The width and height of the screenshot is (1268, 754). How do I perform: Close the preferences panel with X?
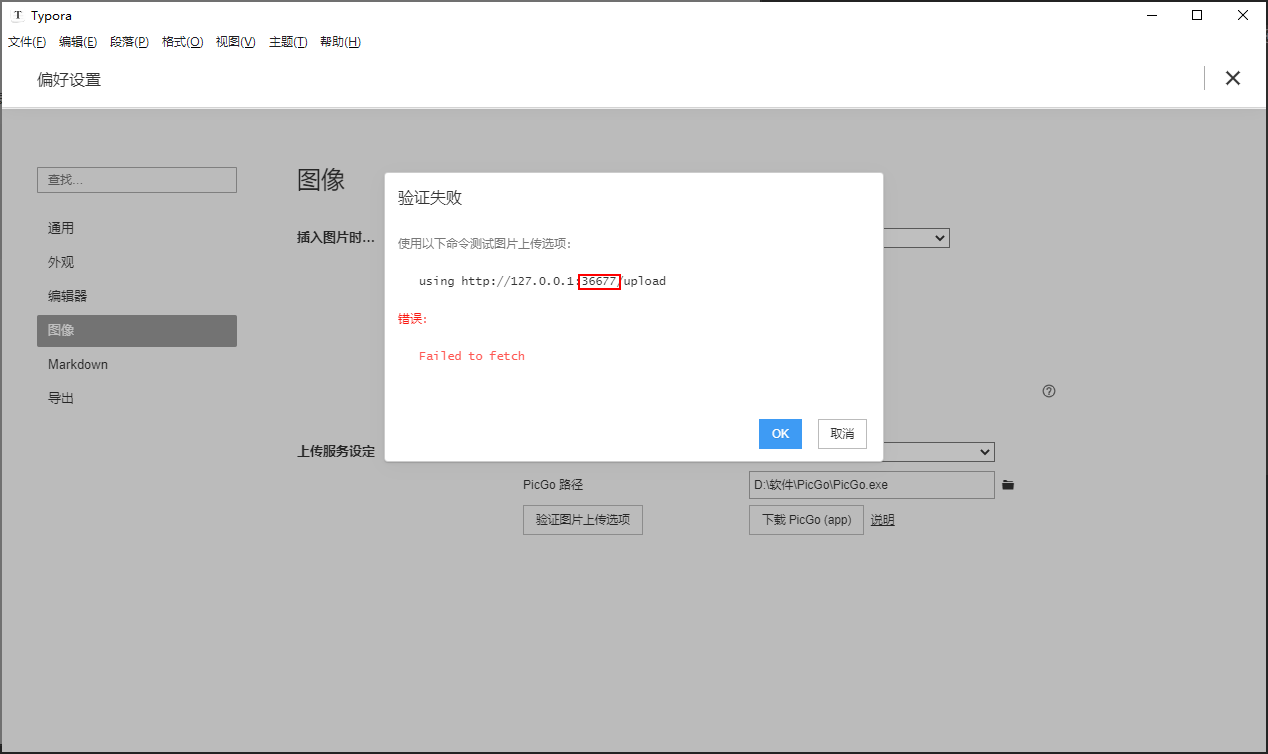click(x=1233, y=79)
